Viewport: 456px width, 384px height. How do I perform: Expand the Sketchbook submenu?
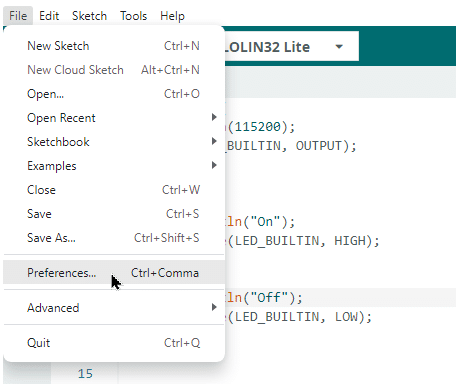tap(114, 142)
